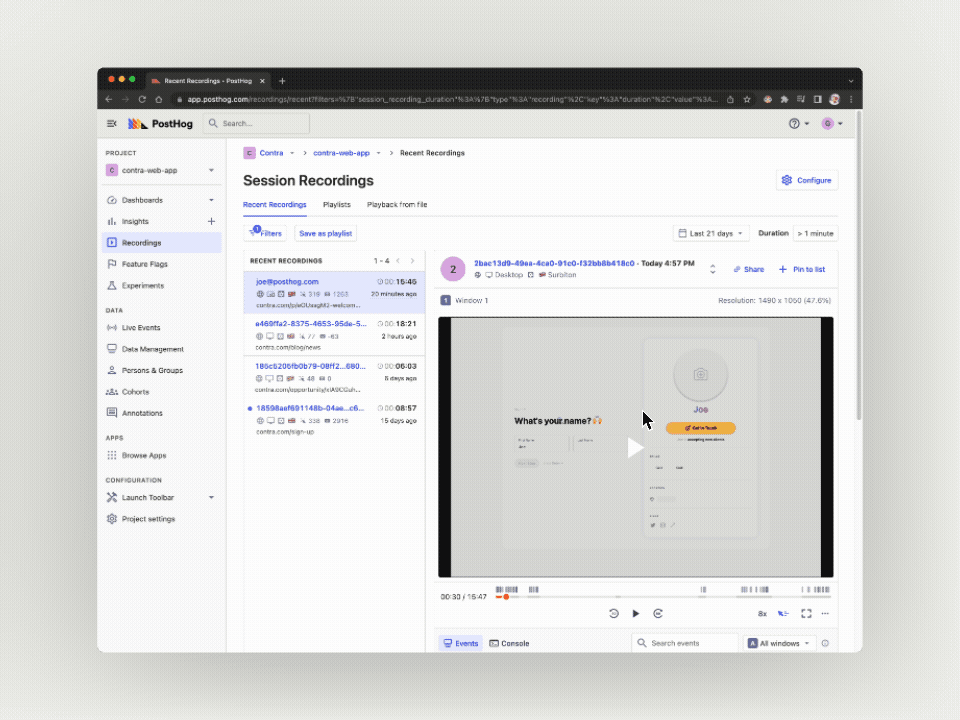Open the All windows dropdown
This screenshot has width=960, height=720.
point(779,643)
